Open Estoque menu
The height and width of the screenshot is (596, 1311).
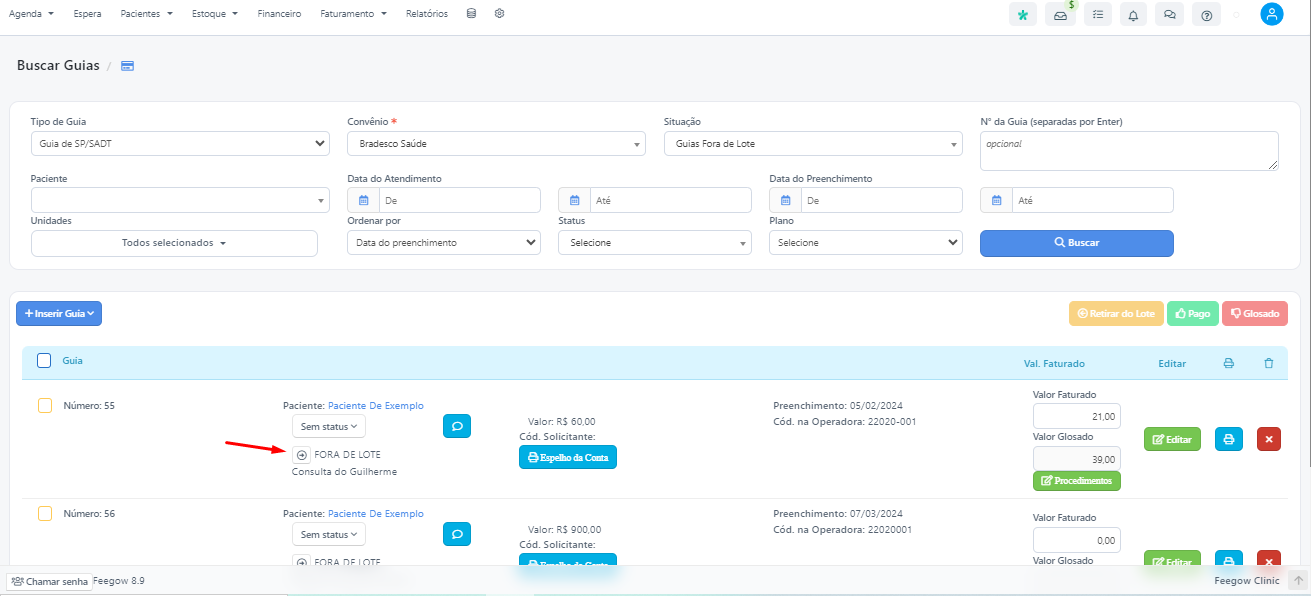pyautogui.click(x=215, y=14)
